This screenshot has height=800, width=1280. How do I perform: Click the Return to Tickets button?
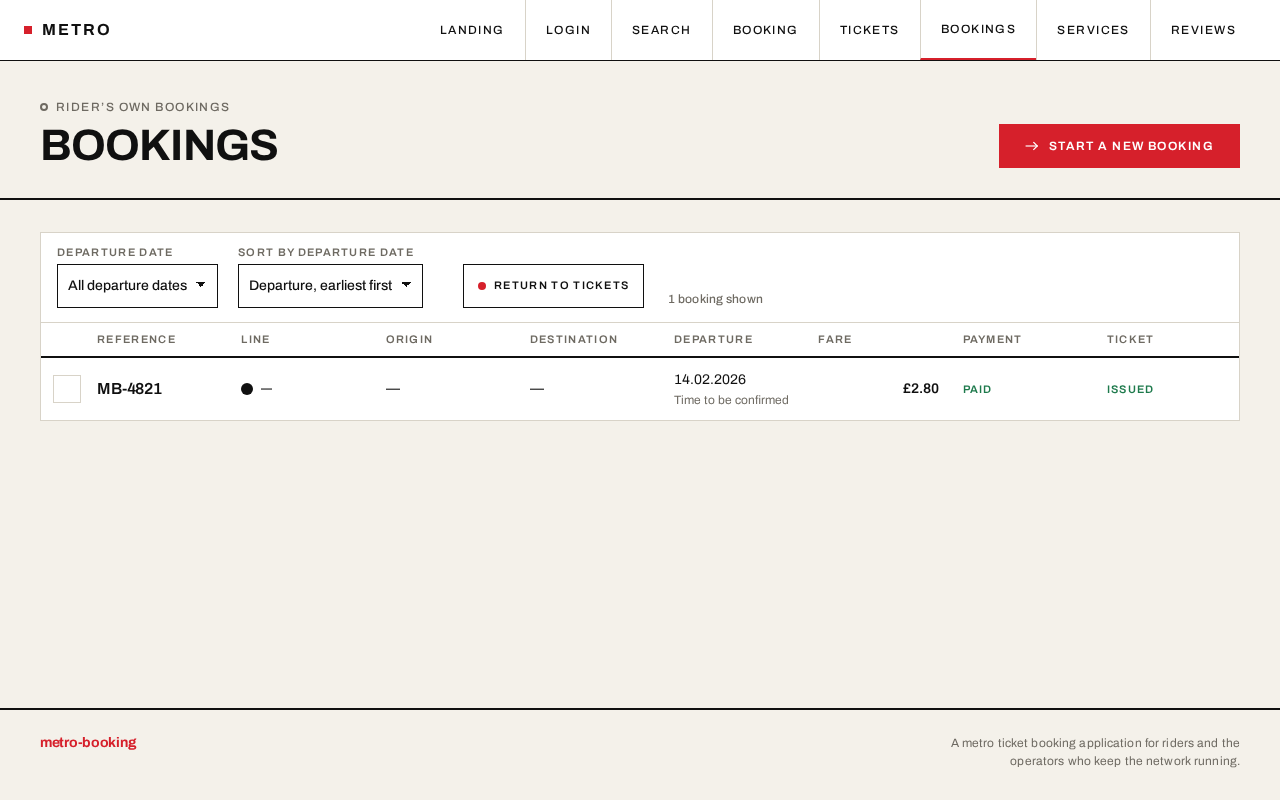pyautogui.click(x=553, y=286)
